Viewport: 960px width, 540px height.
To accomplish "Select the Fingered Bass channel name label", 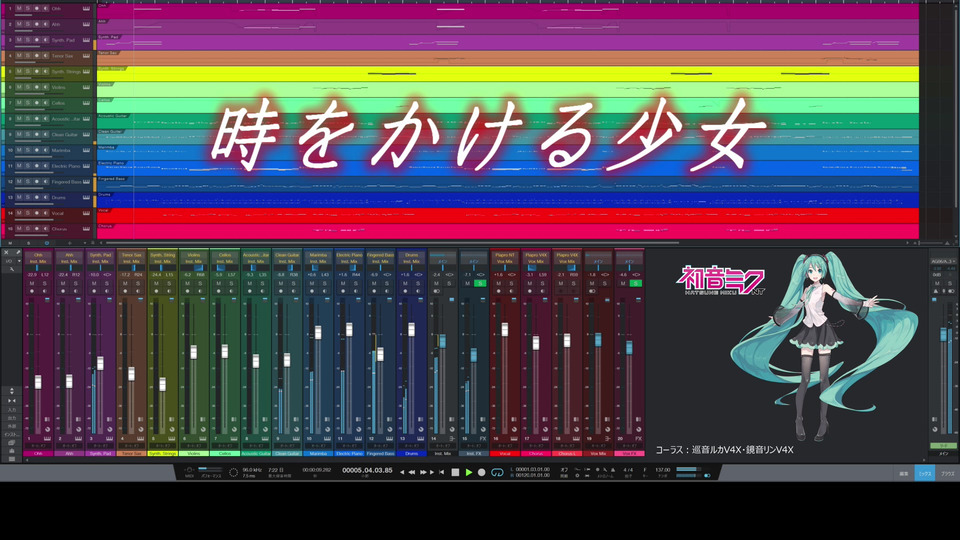I will pos(380,454).
